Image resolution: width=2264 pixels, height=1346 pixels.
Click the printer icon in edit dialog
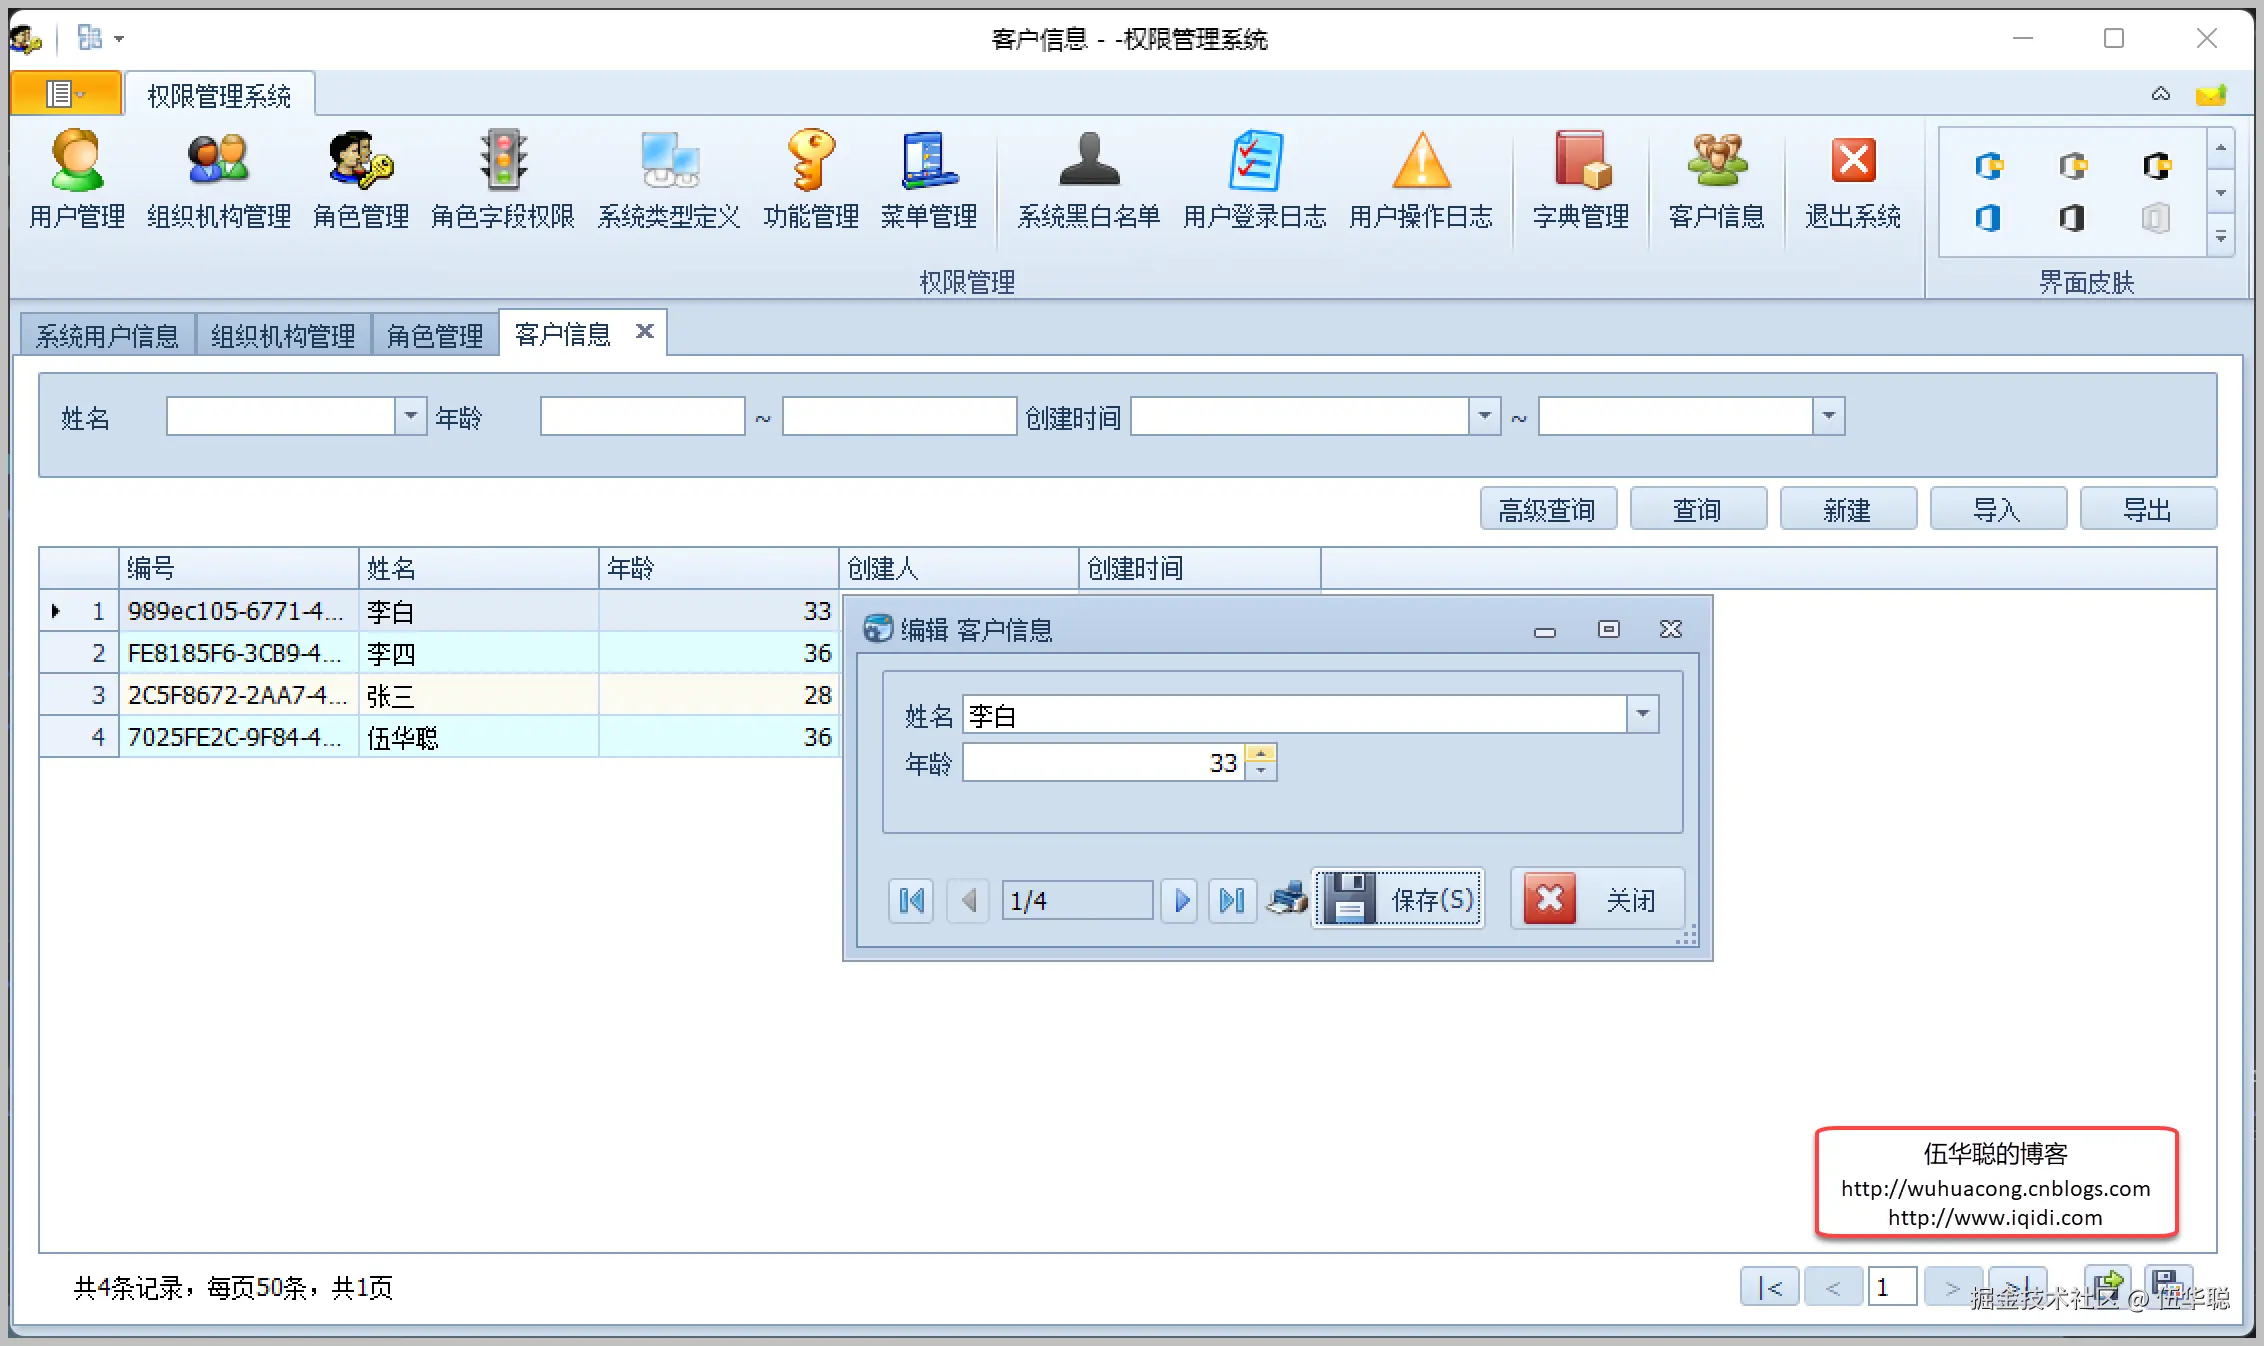pyautogui.click(x=1287, y=899)
